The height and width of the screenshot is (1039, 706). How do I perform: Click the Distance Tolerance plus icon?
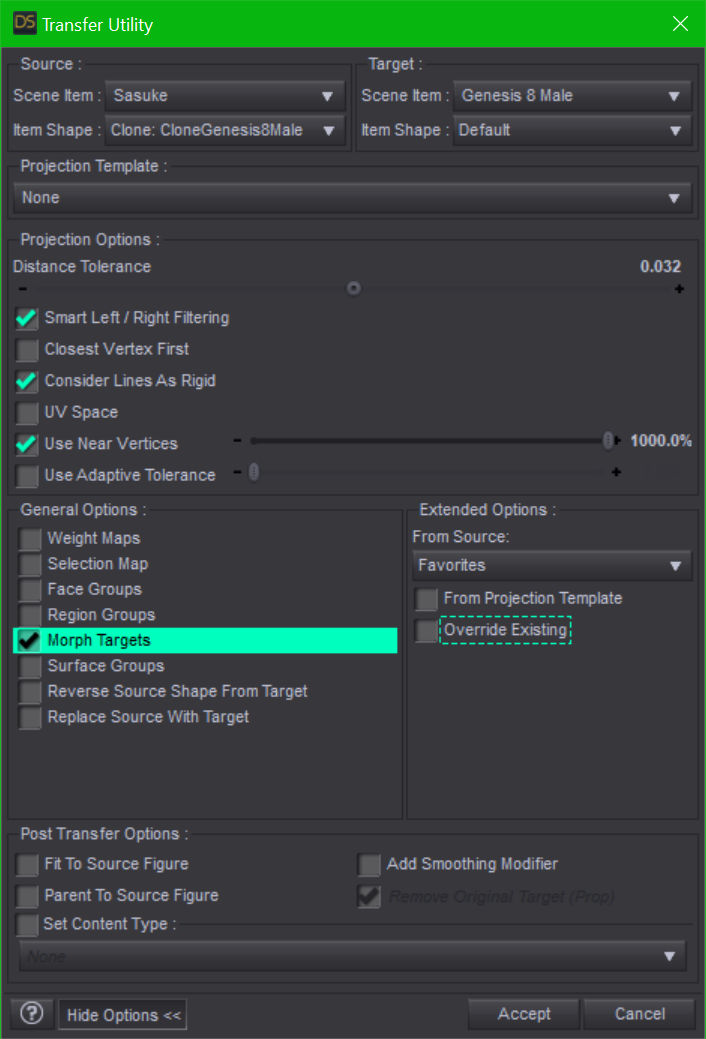coord(680,289)
